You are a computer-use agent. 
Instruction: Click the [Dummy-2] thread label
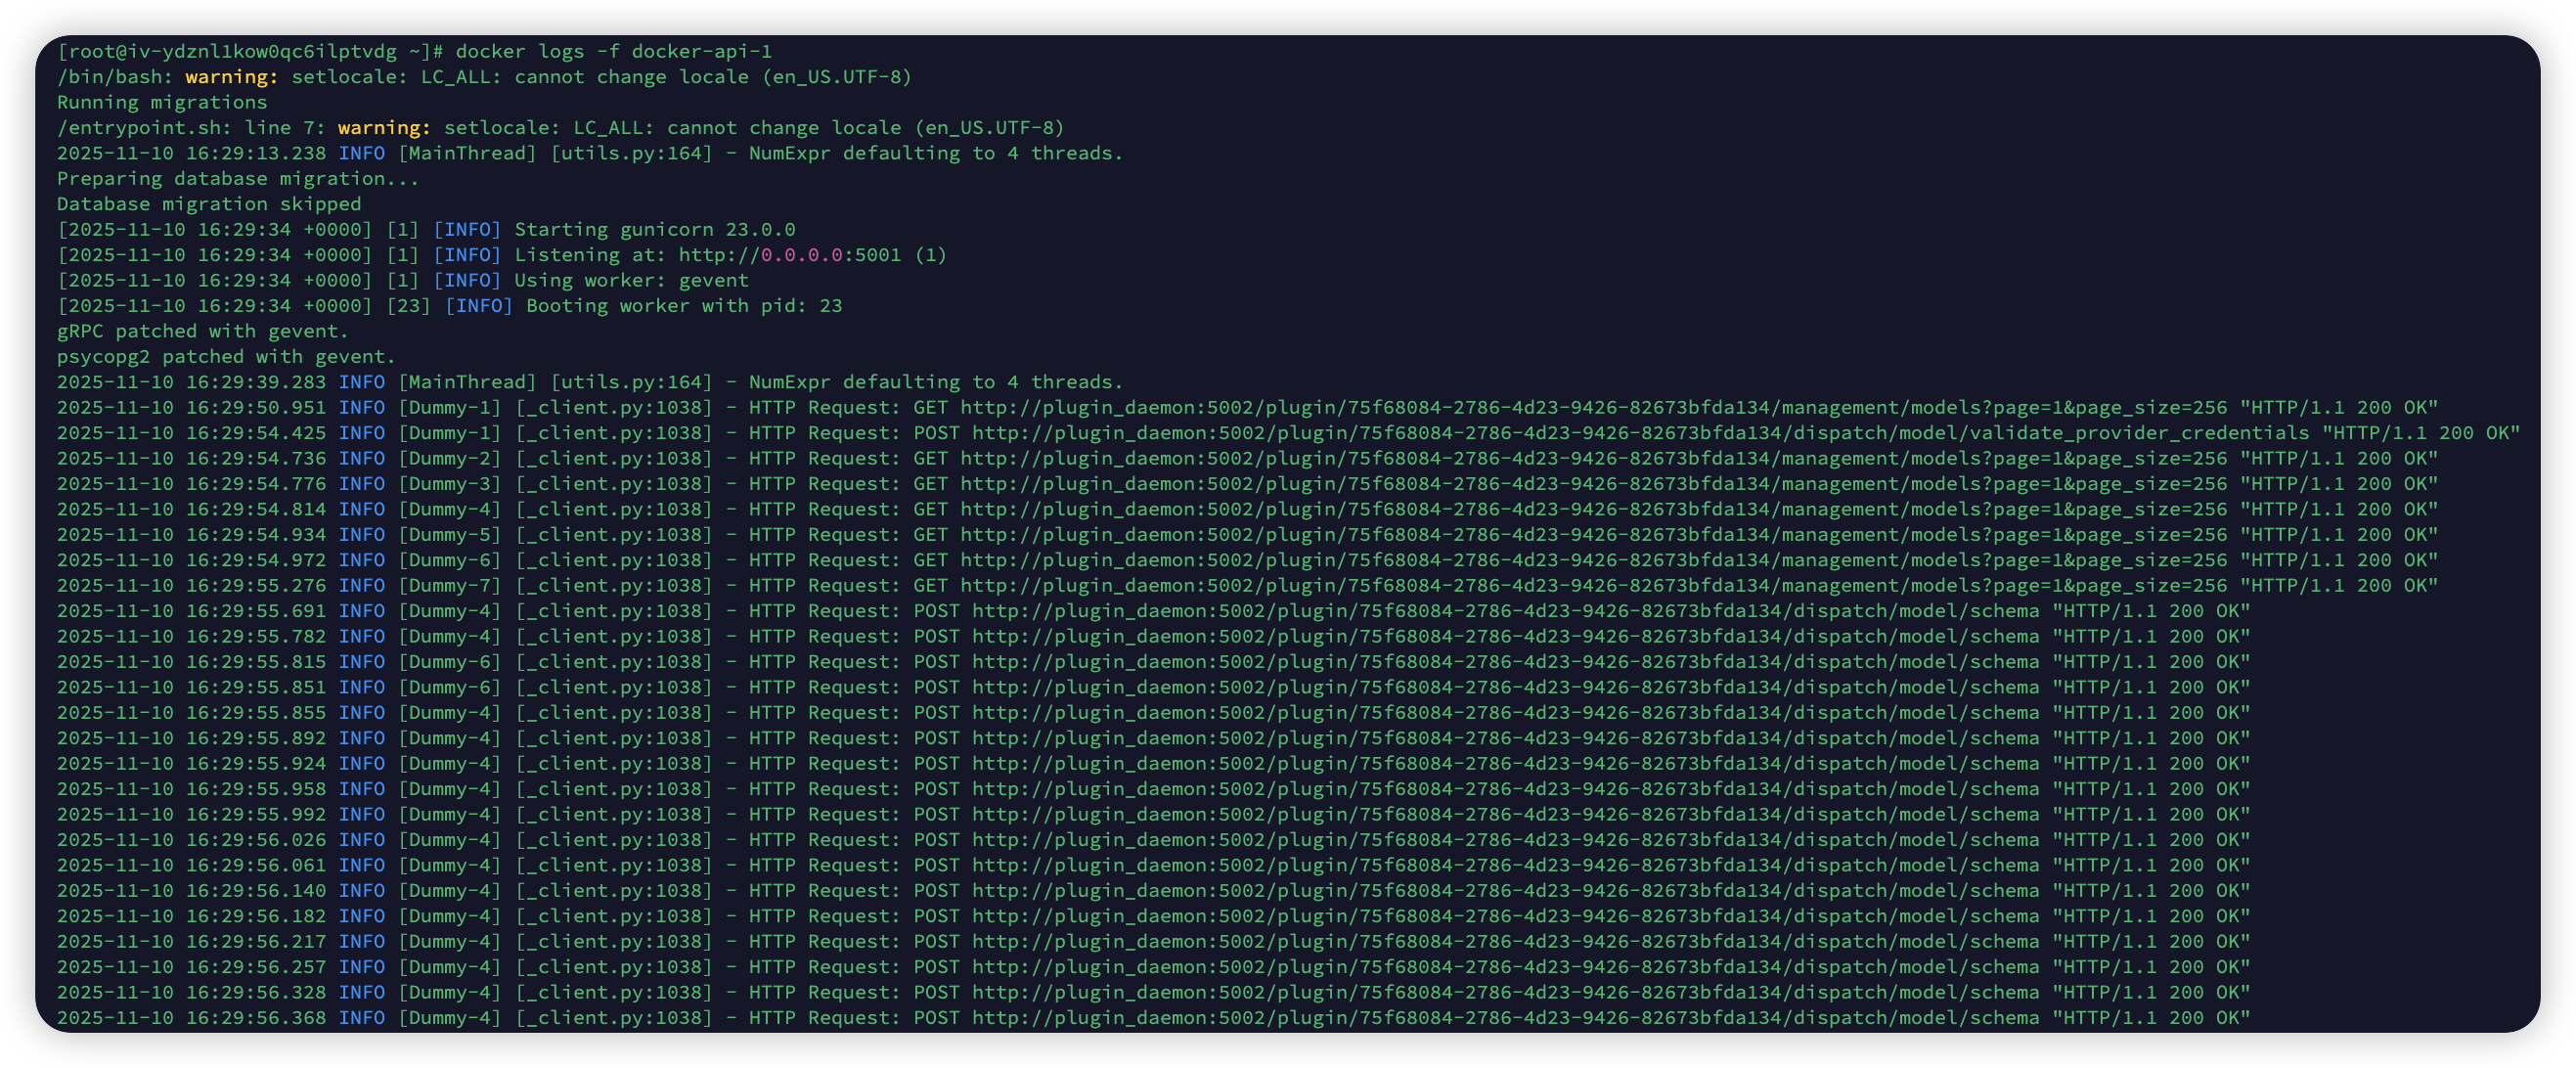pyautogui.click(x=449, y=459)
